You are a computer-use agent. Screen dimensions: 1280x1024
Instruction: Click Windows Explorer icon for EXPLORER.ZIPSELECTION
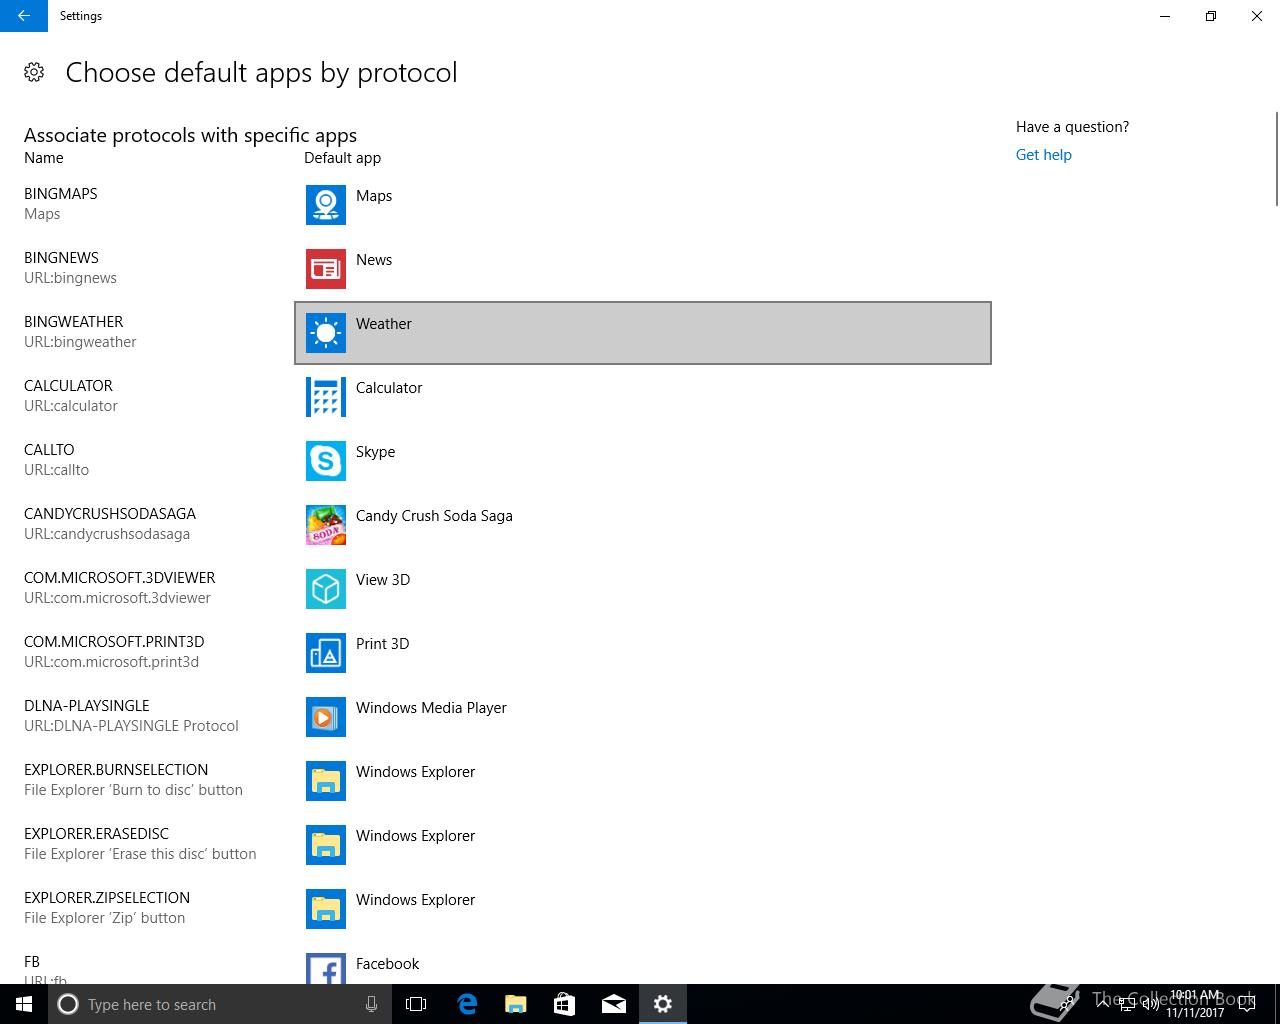point(326,909)
